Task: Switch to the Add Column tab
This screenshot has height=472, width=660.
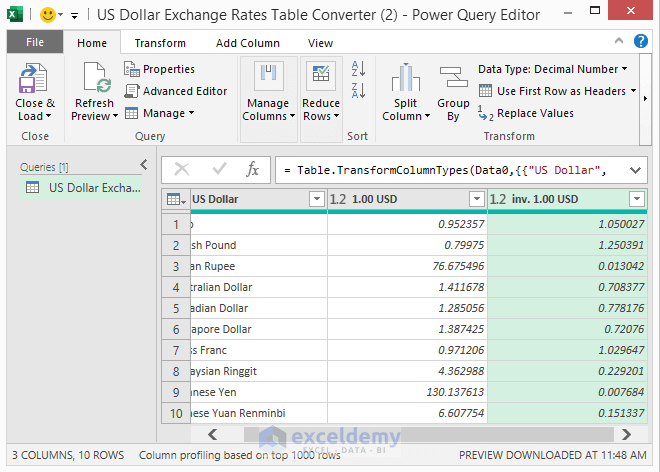Action: [248, 43]
